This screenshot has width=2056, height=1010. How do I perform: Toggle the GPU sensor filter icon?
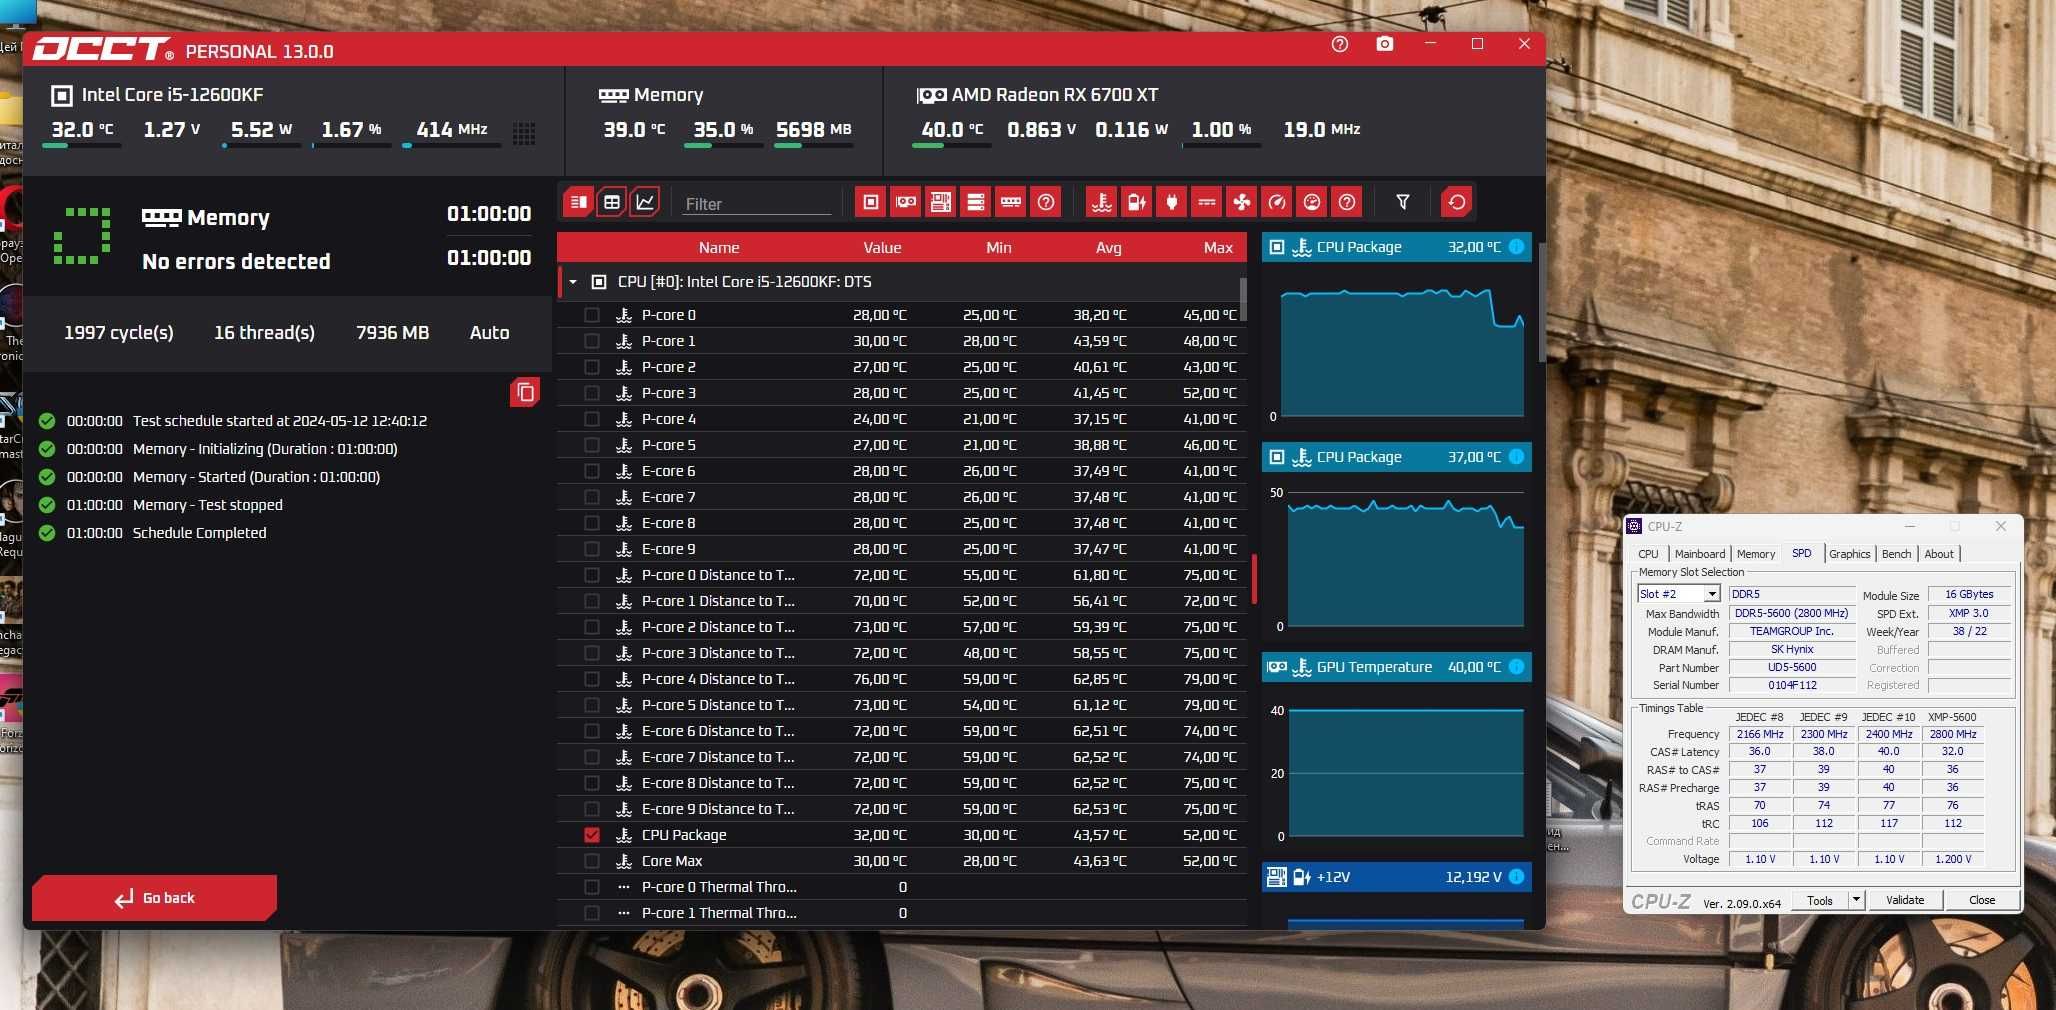click(x=906, y=202)
